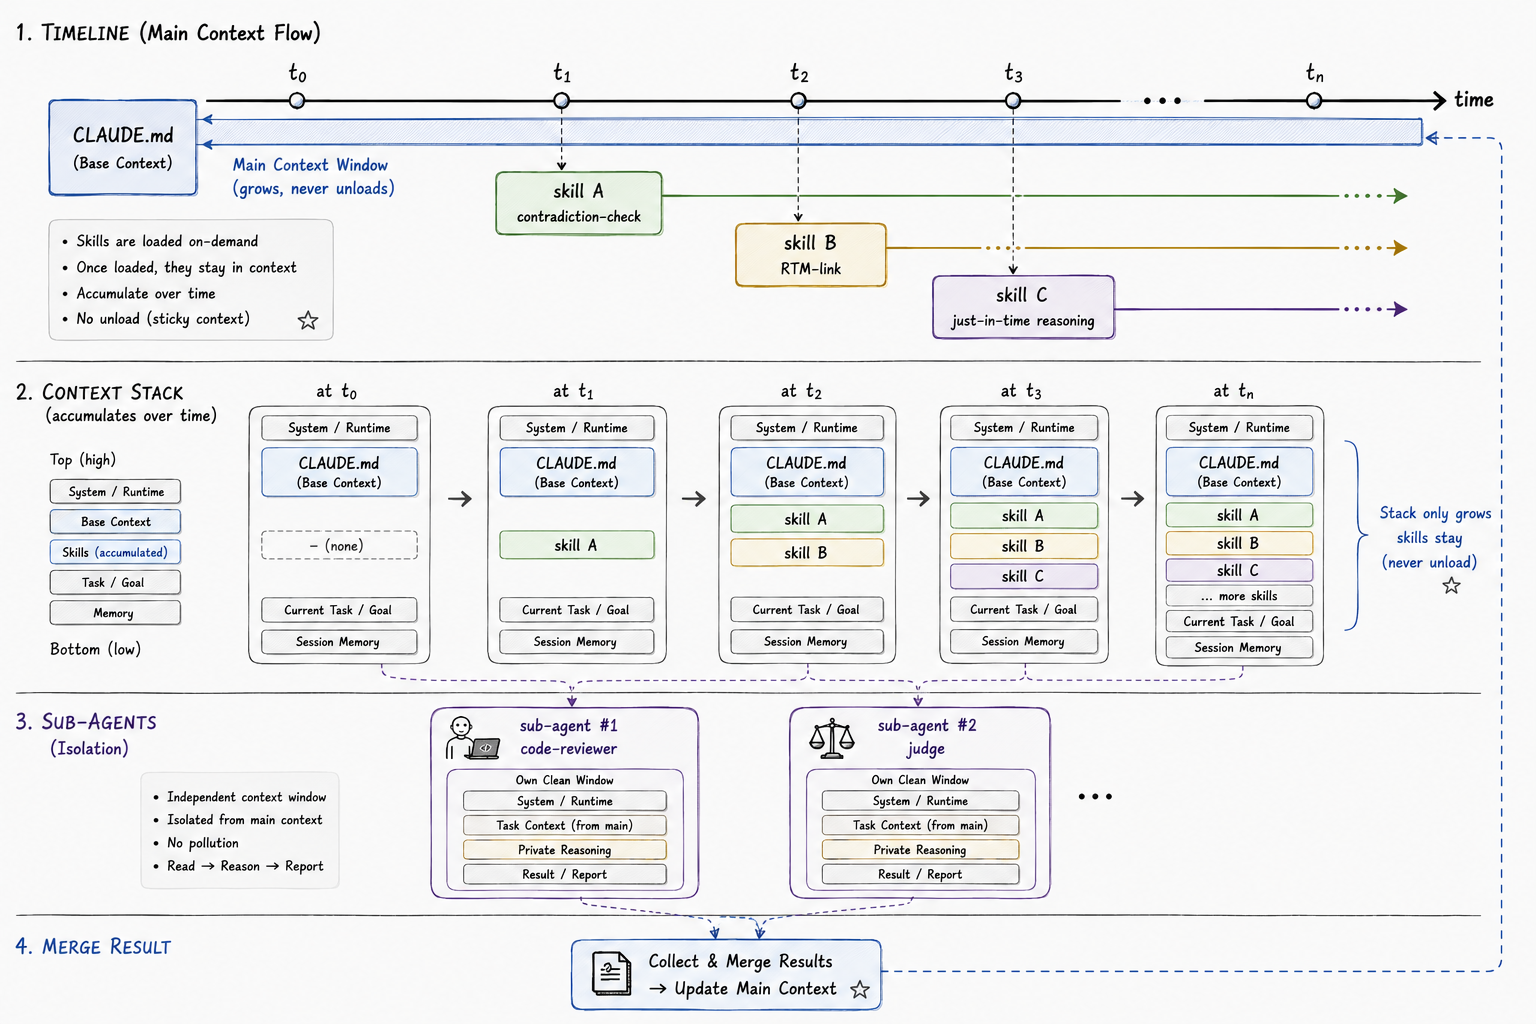
Task: Click the "Collect & Merge Results" text
Action: click(x=740, y=961)
